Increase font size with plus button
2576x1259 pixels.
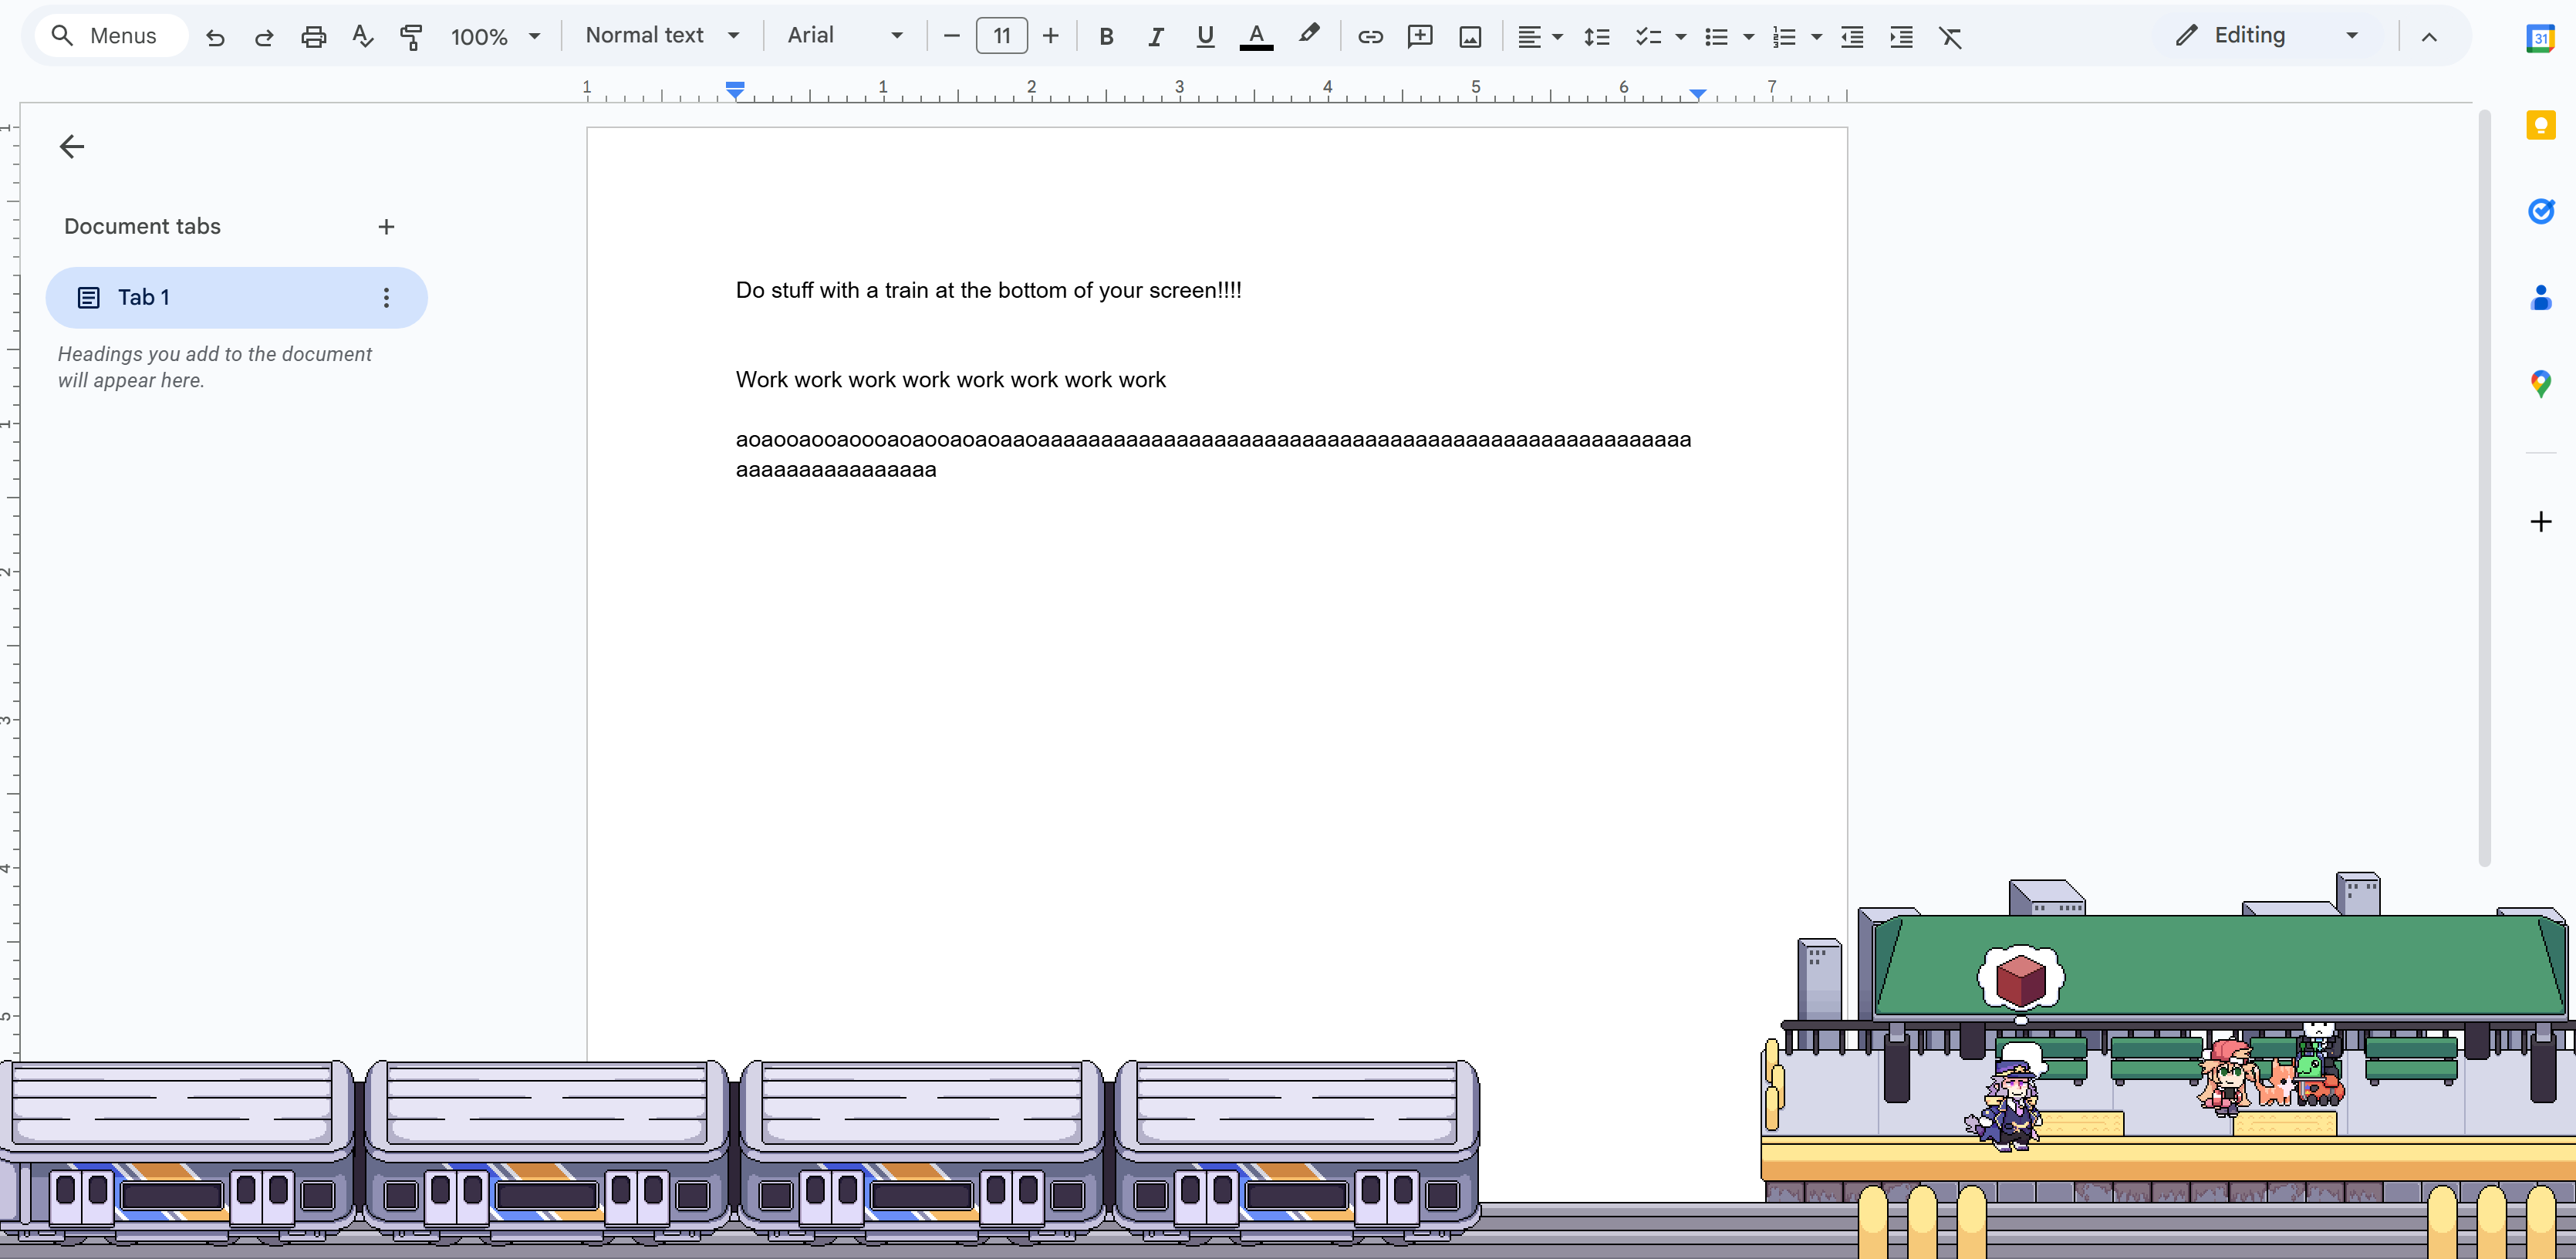(1050, 36)
